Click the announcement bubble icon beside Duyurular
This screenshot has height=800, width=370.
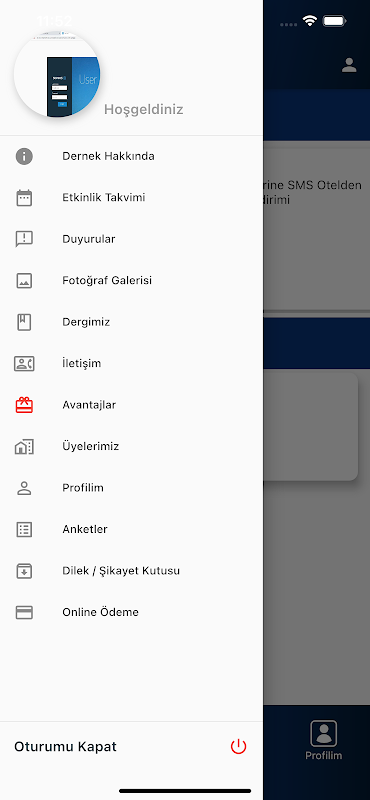click(x=24, y=239)
